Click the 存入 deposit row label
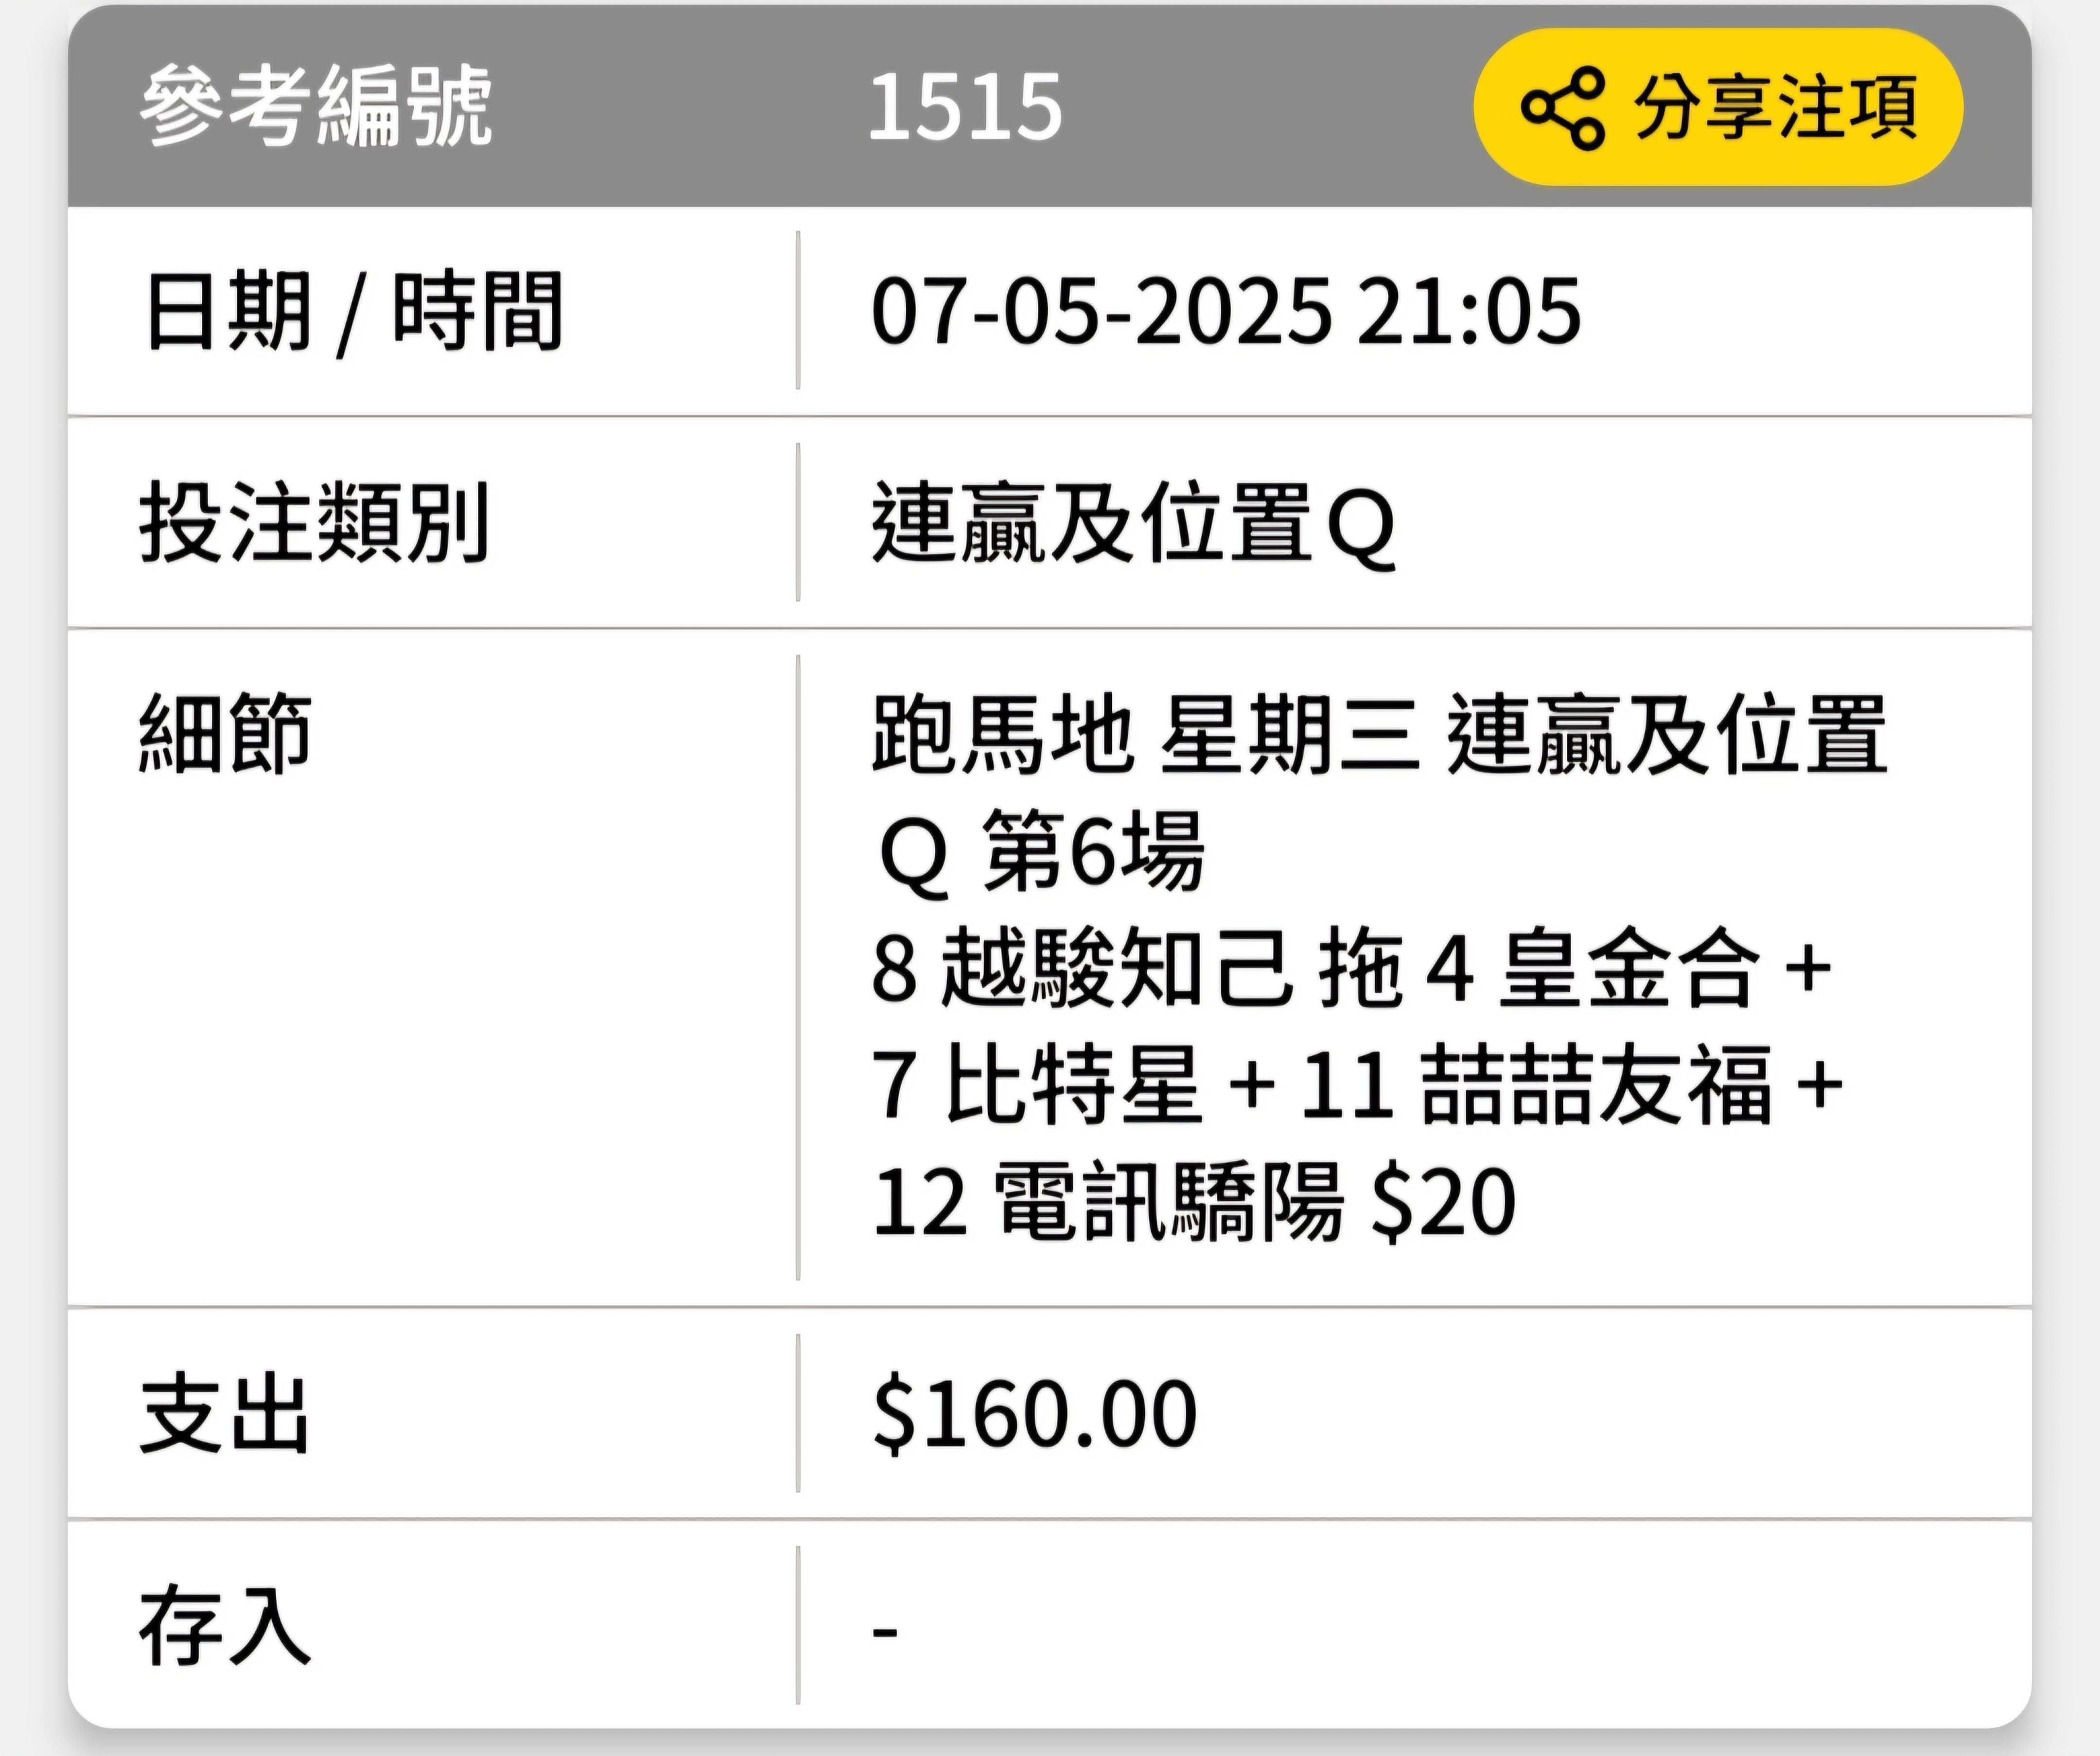The width and height of the screenshot is (2100, 1756). [225, 1625]
